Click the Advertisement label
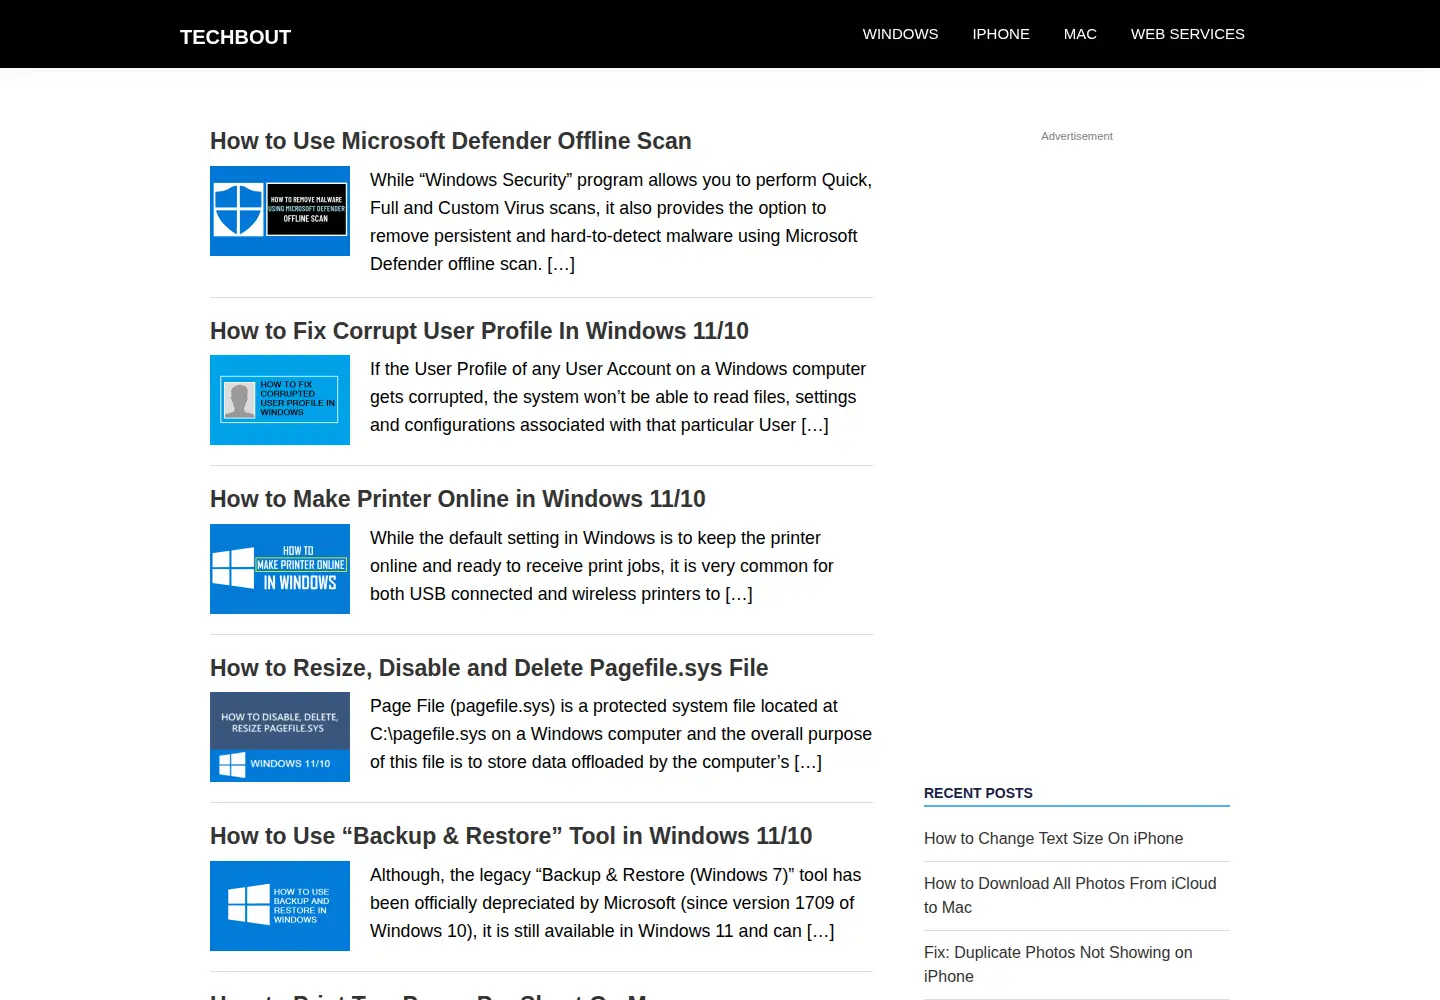 tap(1077, 136)
